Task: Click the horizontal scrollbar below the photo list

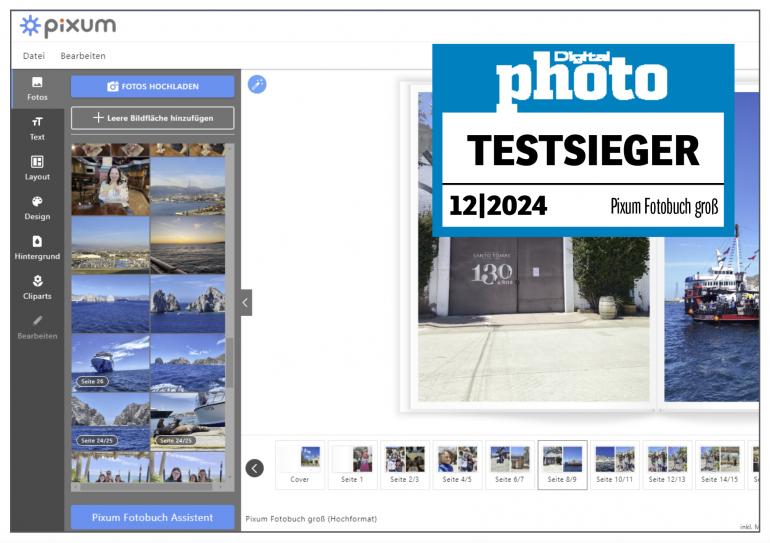Action: click(147, 487)
